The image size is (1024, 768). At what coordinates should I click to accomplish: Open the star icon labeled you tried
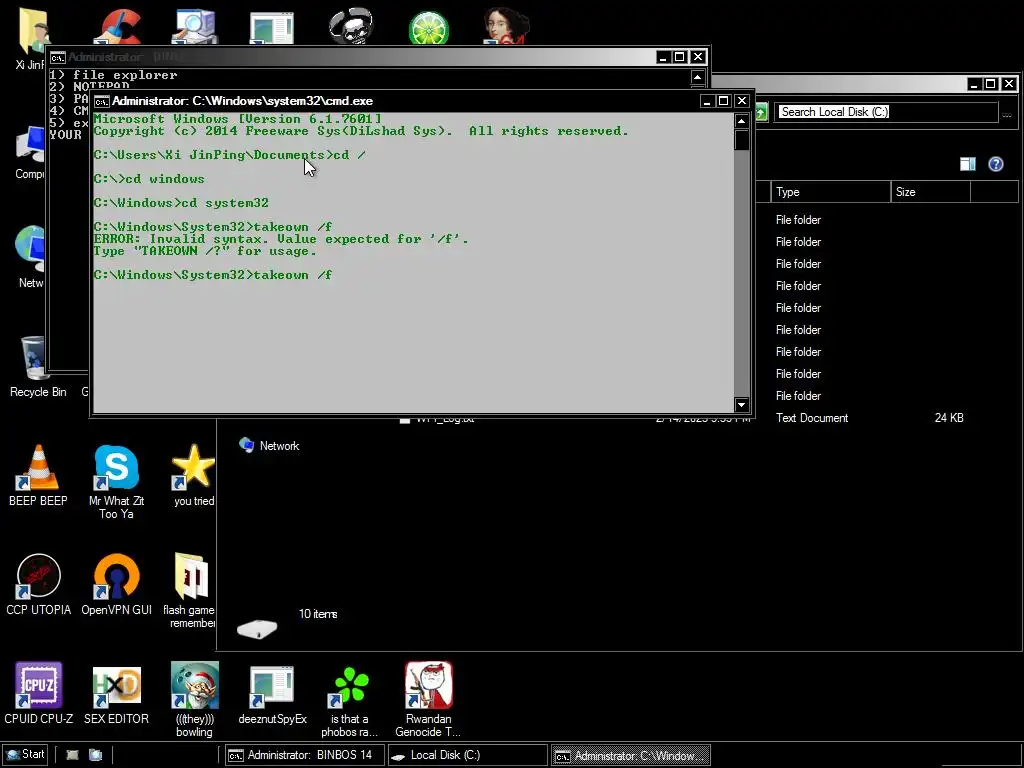click(193, 475)
